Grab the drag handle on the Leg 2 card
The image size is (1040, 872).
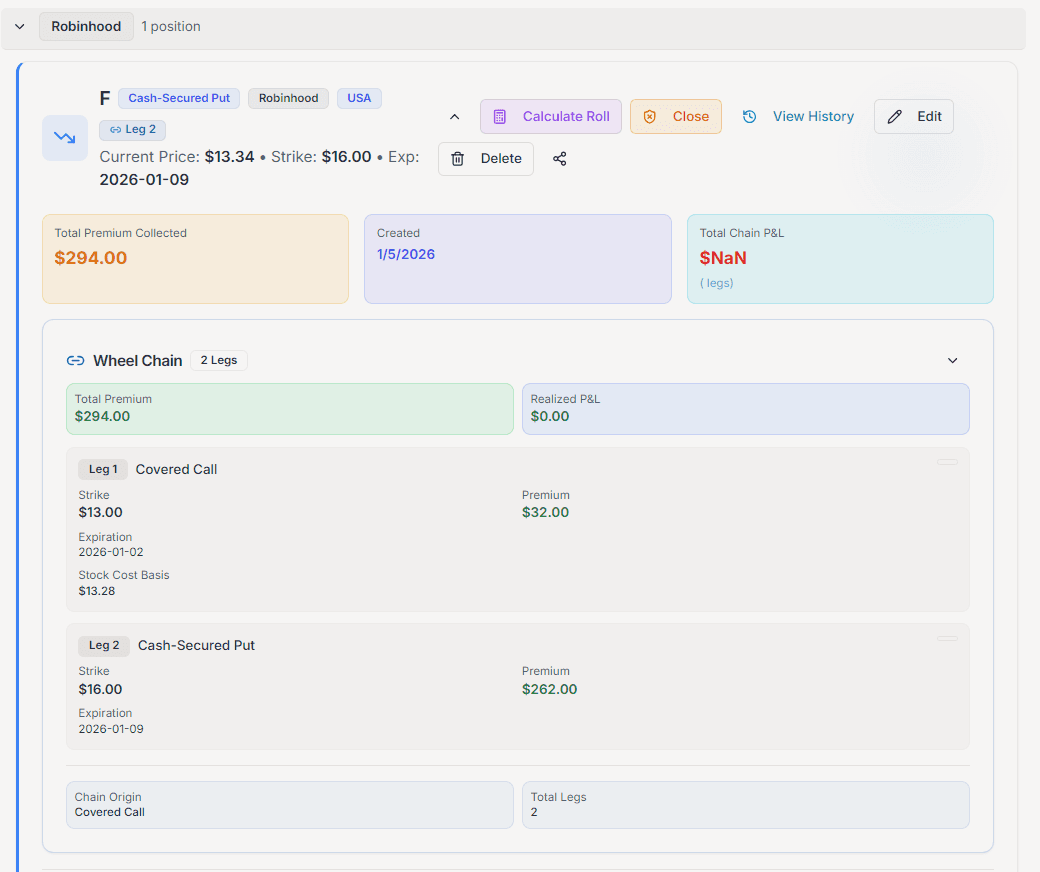click(947, 637)
